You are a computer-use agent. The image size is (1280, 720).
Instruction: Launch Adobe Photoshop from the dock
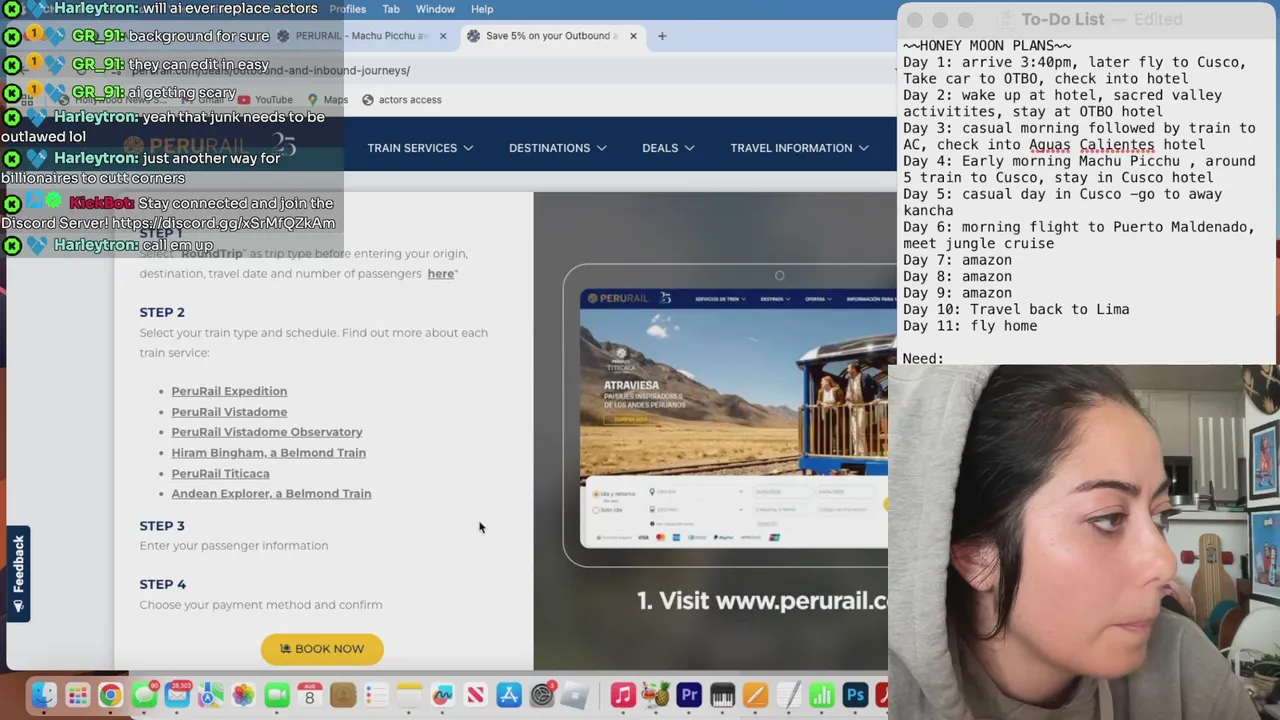coord(855,695)
